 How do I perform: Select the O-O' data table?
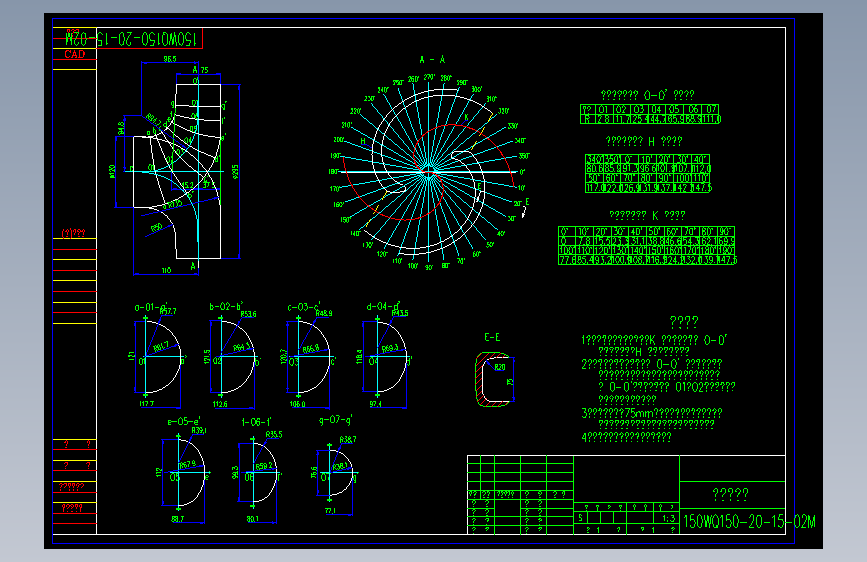(x=650, y=114)
